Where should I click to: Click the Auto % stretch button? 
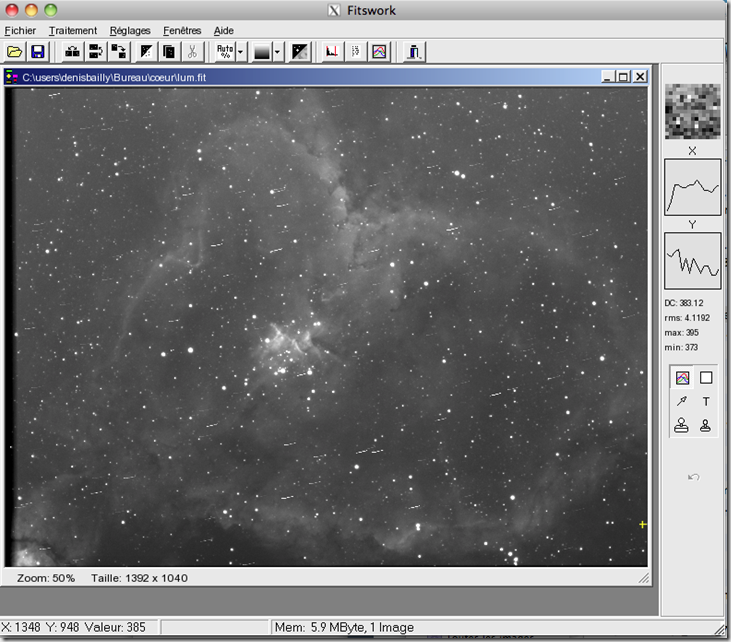point(225,51)
